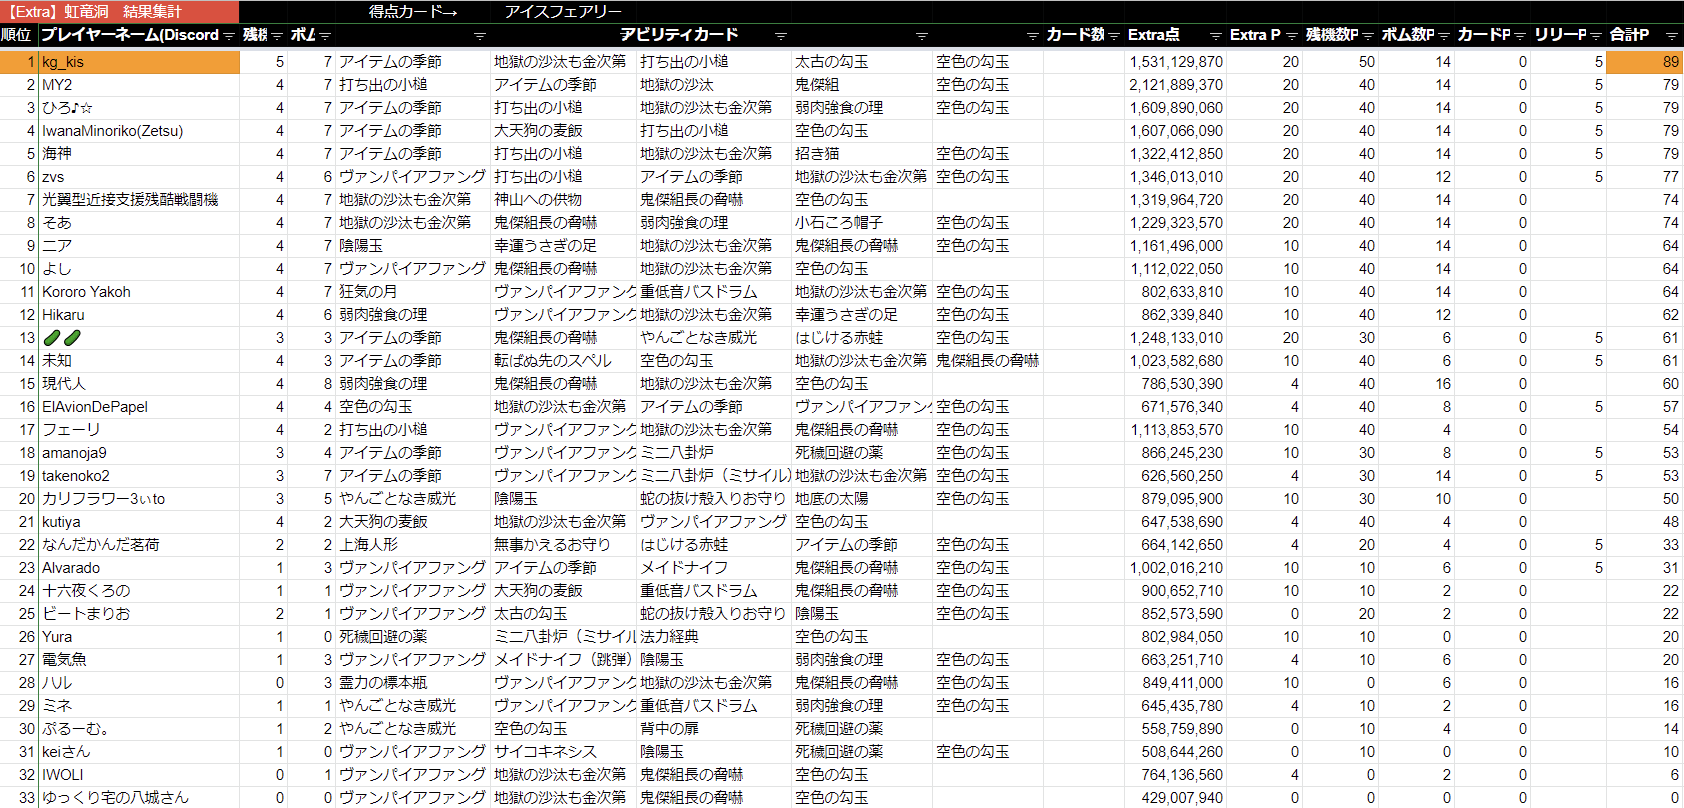Click the 残機 column filter icon
Viewport: 1684px width, 808px height.
coord(277,36)
